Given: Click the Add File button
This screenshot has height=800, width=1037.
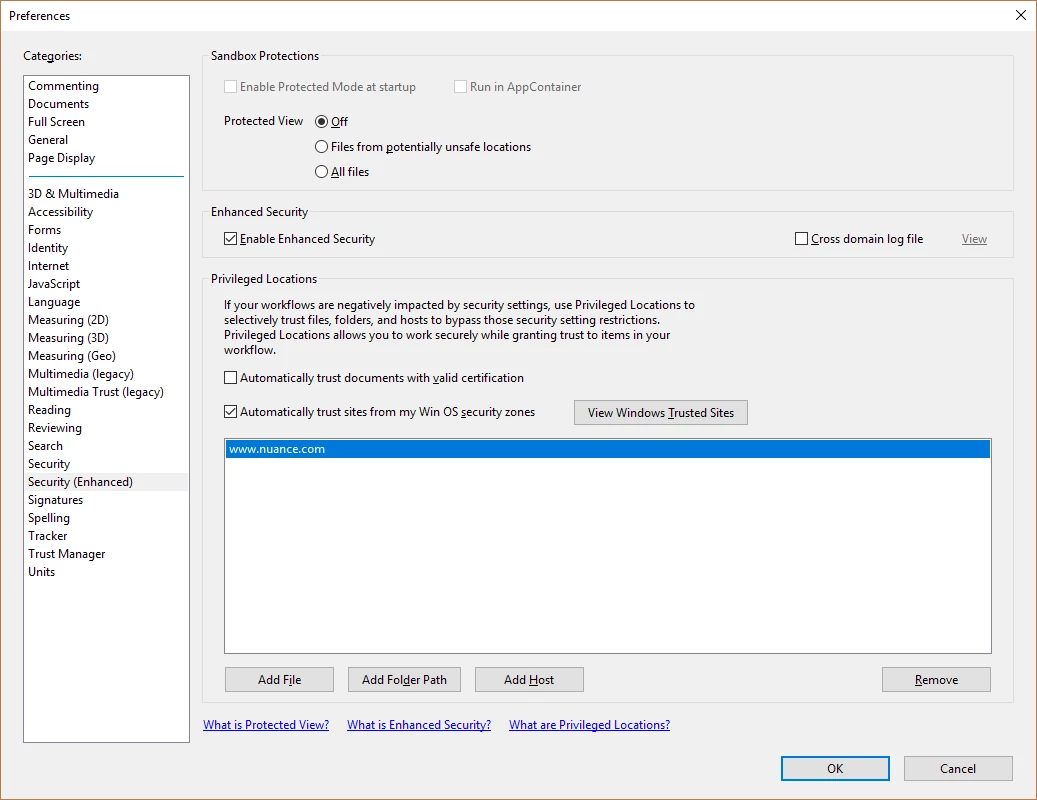Looking at the screenshot, I should [279, 680].
